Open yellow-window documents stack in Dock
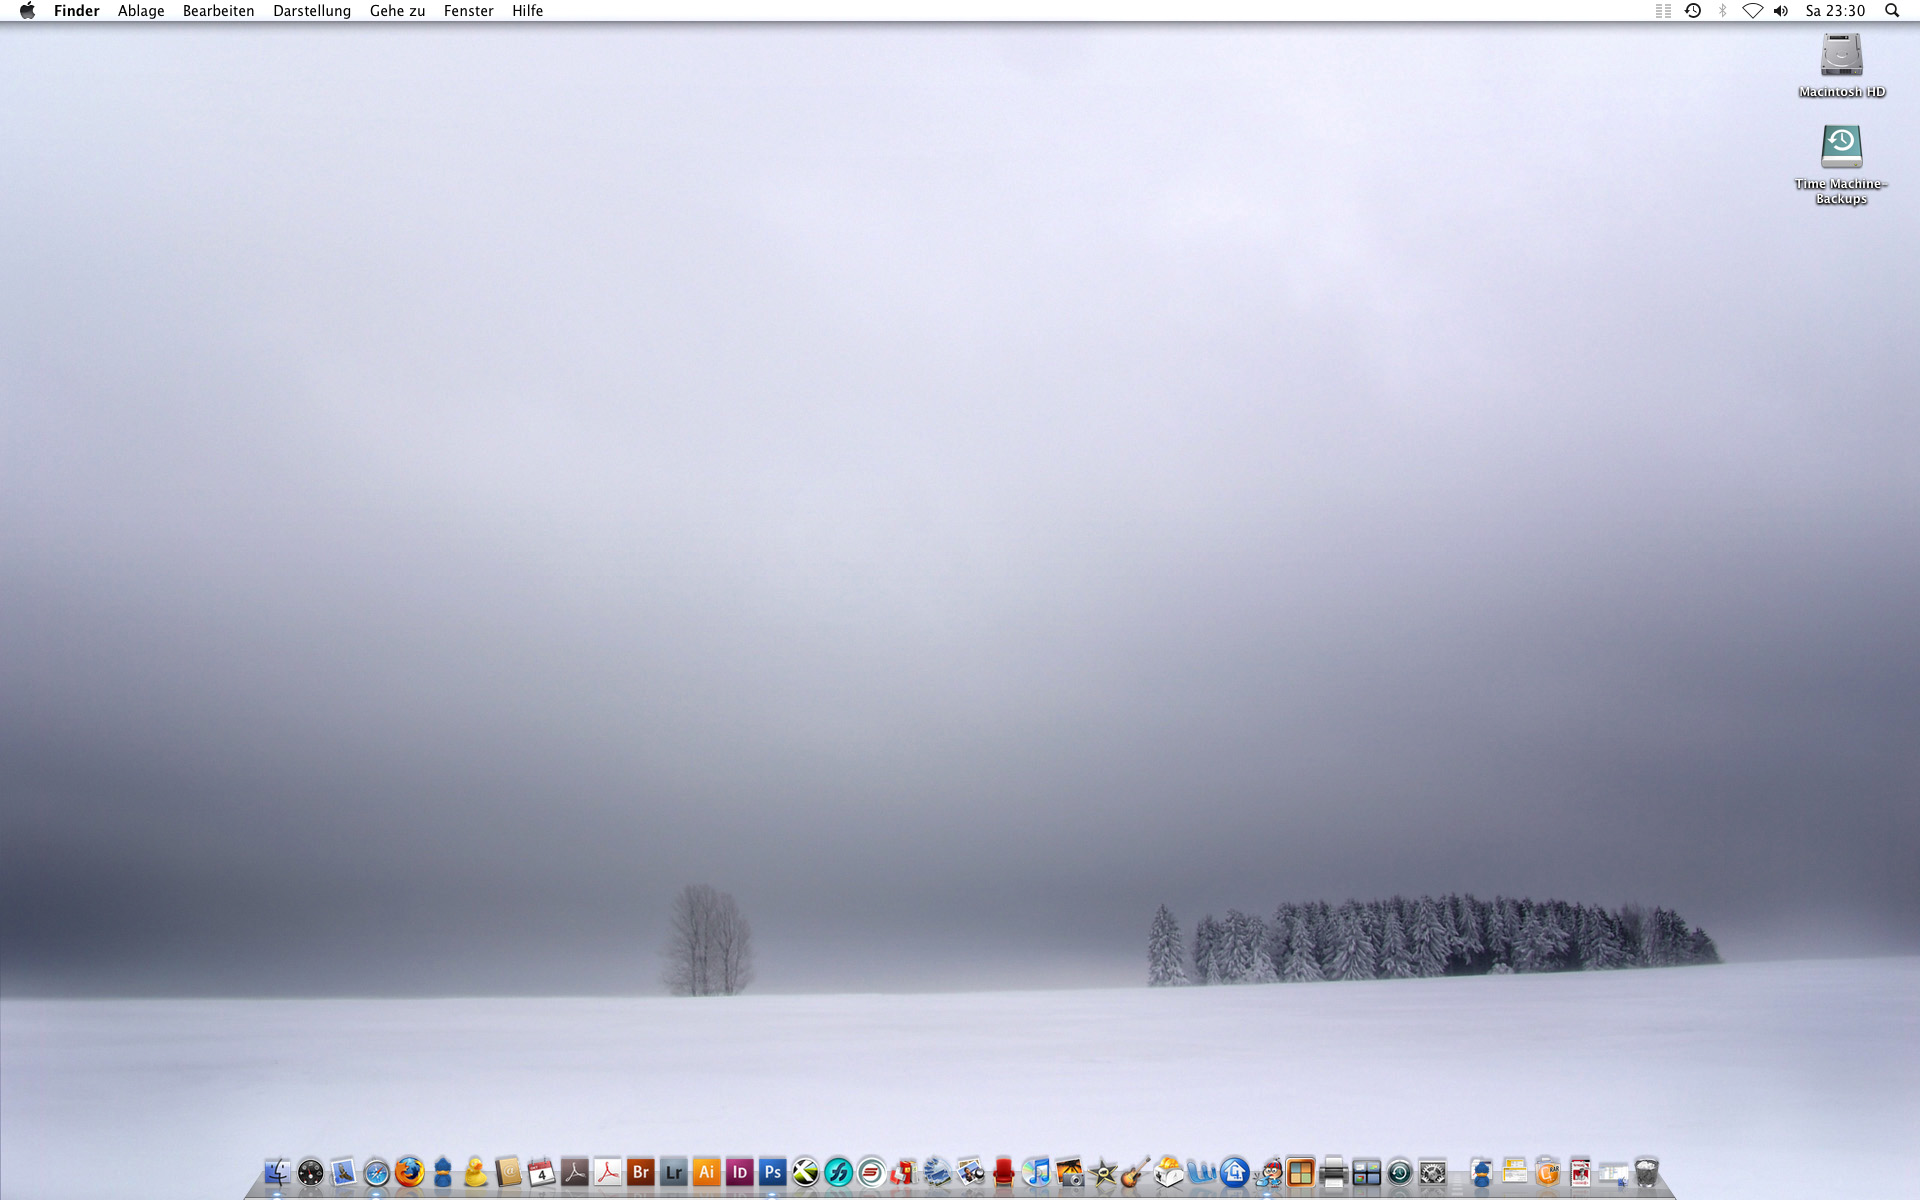This screenshot has height=1200, width=1920. (x=1514, y=1172)
